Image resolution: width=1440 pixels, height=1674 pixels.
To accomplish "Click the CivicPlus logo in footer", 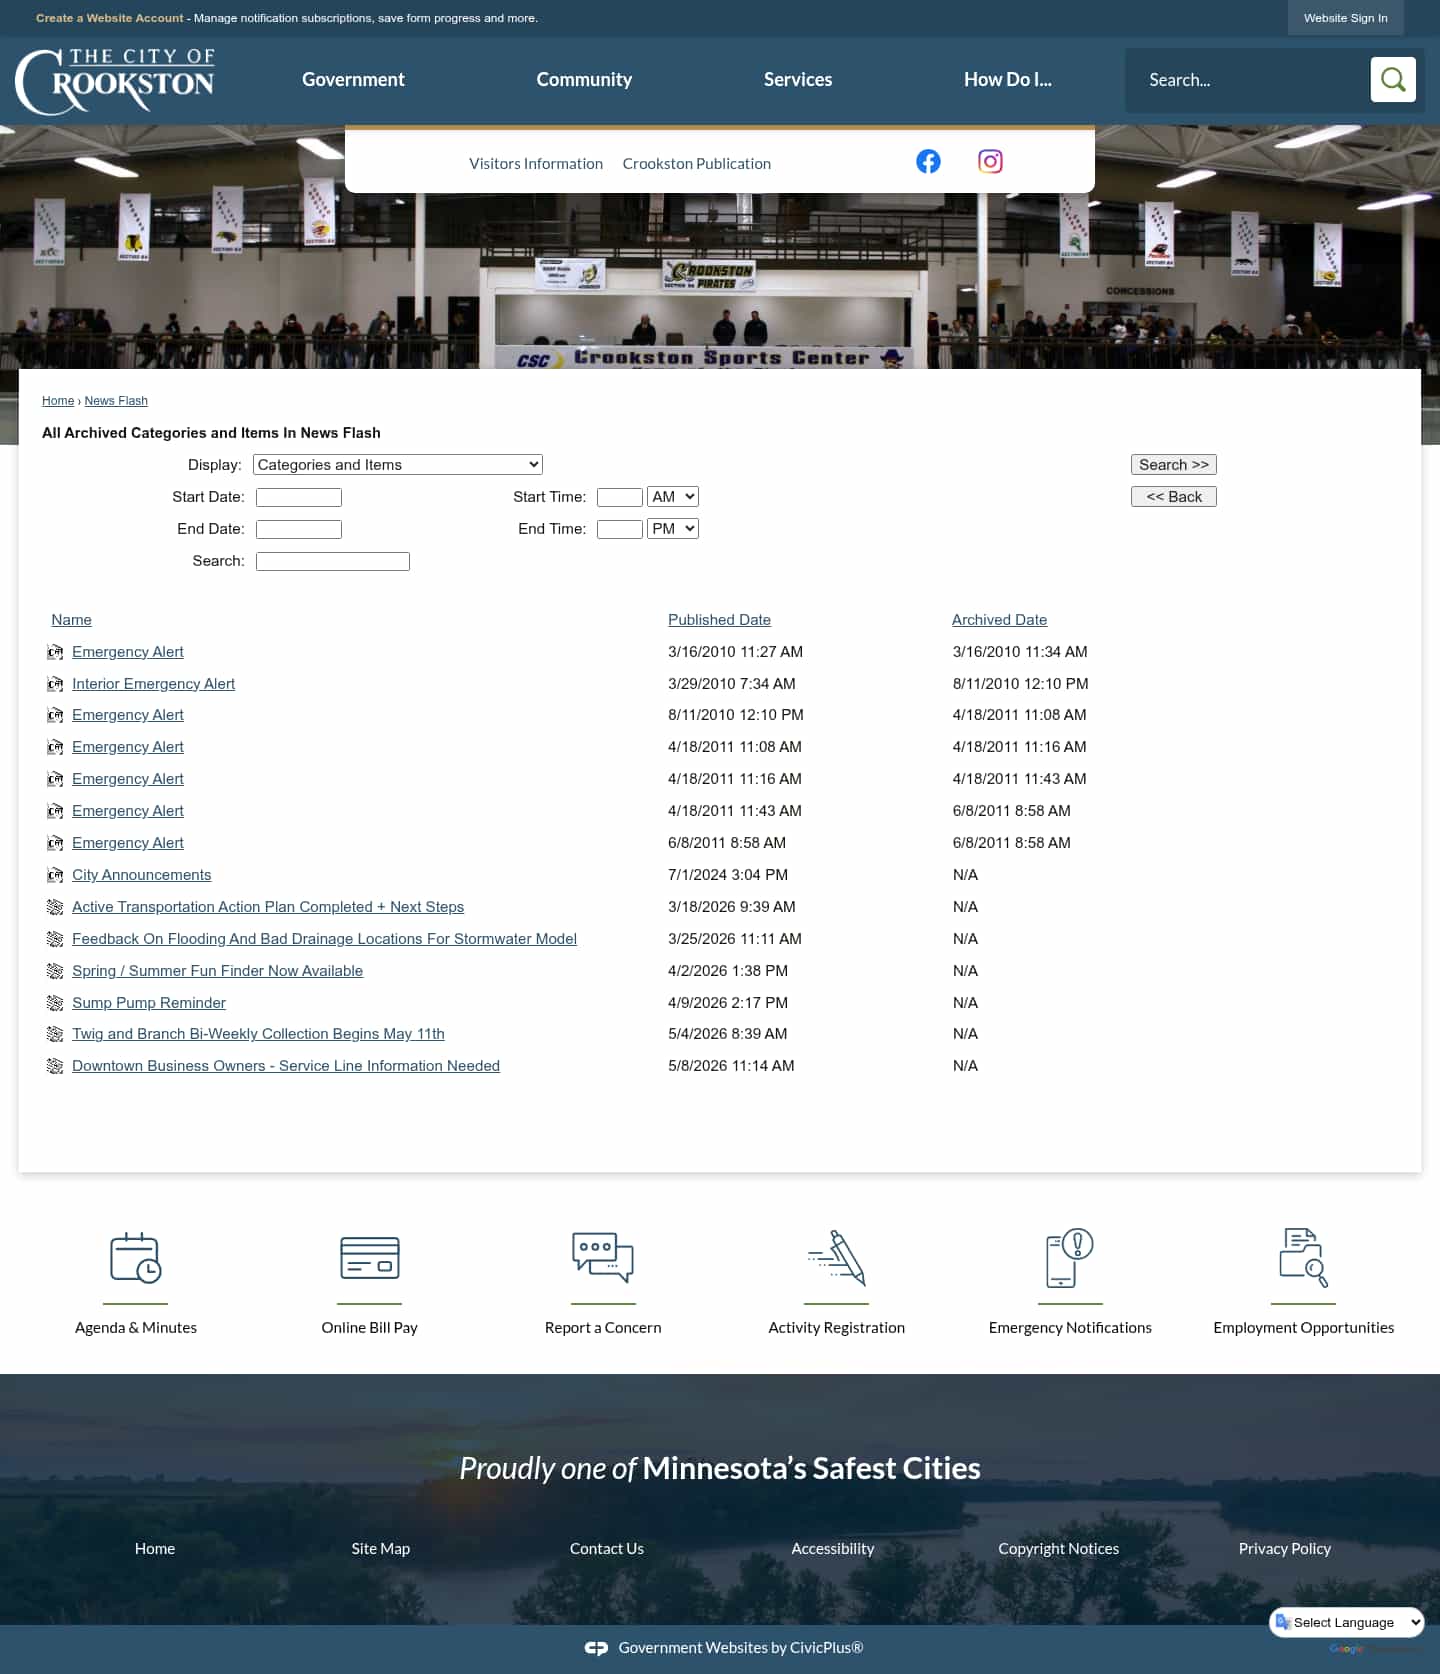I will pyautogui.click(x=596, y=1648).
